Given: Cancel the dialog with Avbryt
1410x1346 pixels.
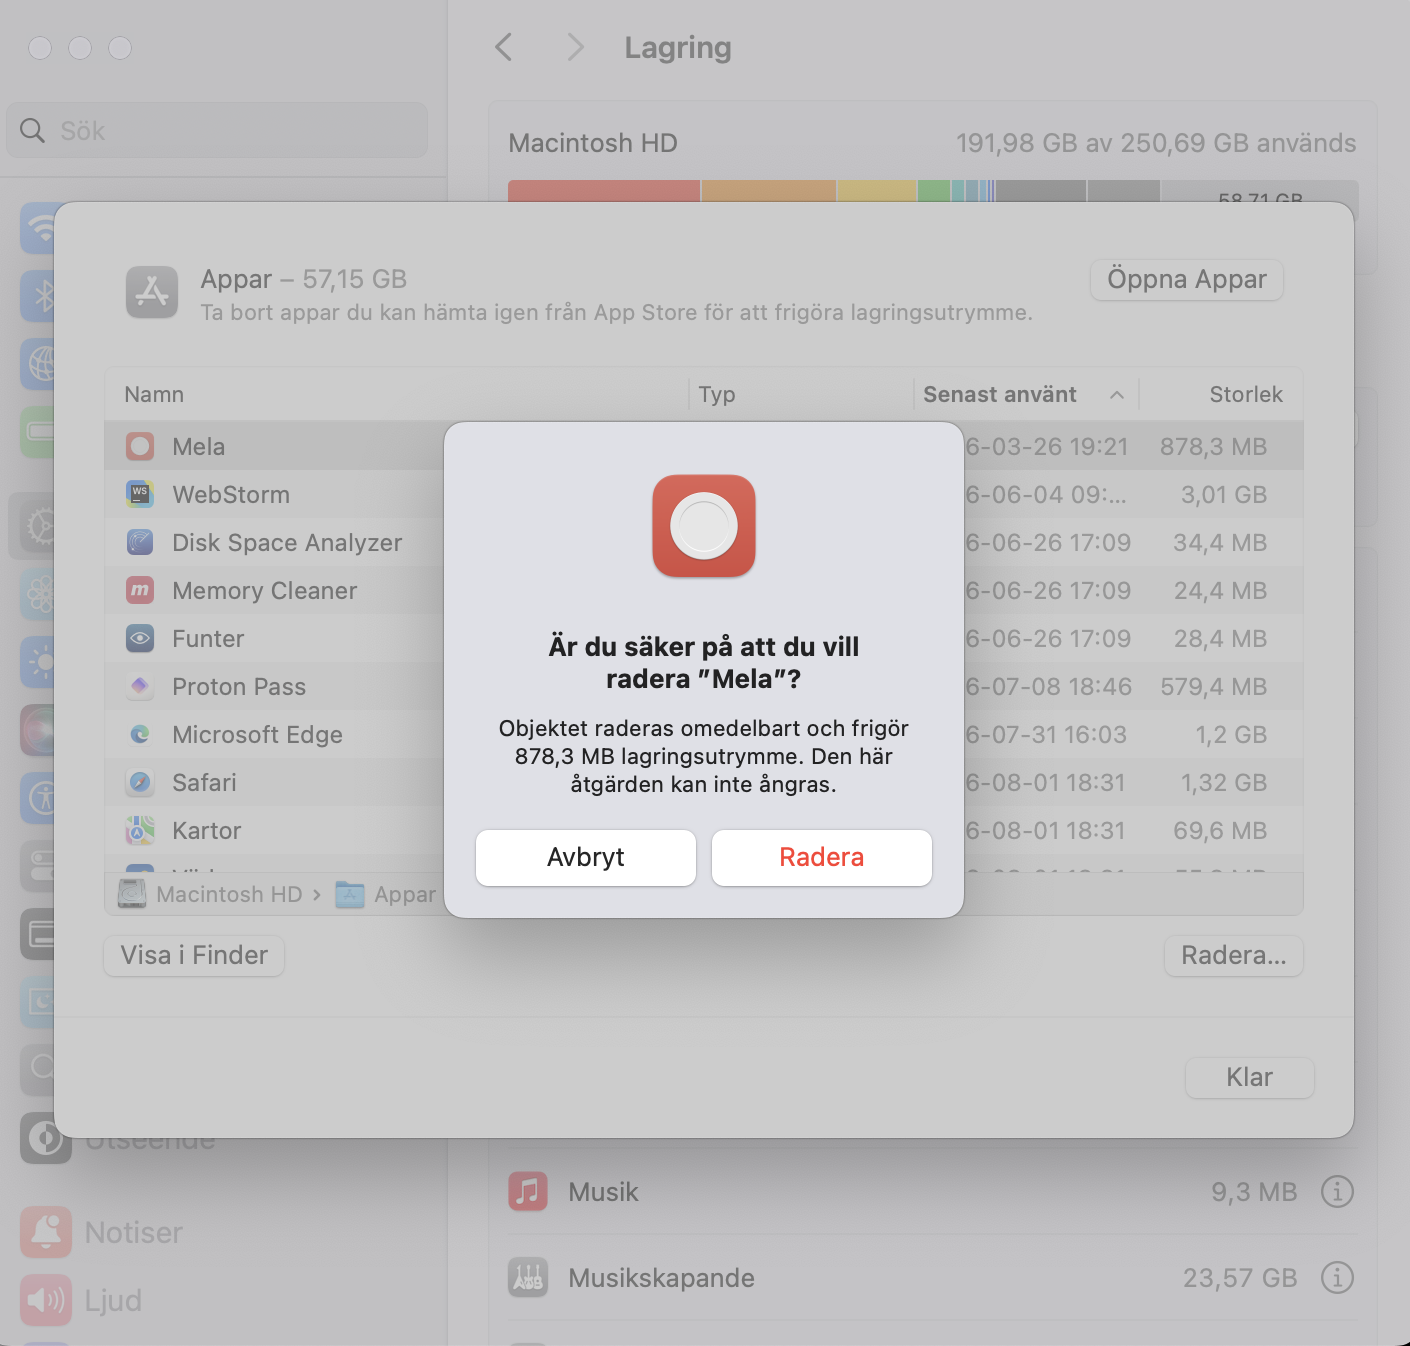Looking at the screenshot, I should click(586, 857).
